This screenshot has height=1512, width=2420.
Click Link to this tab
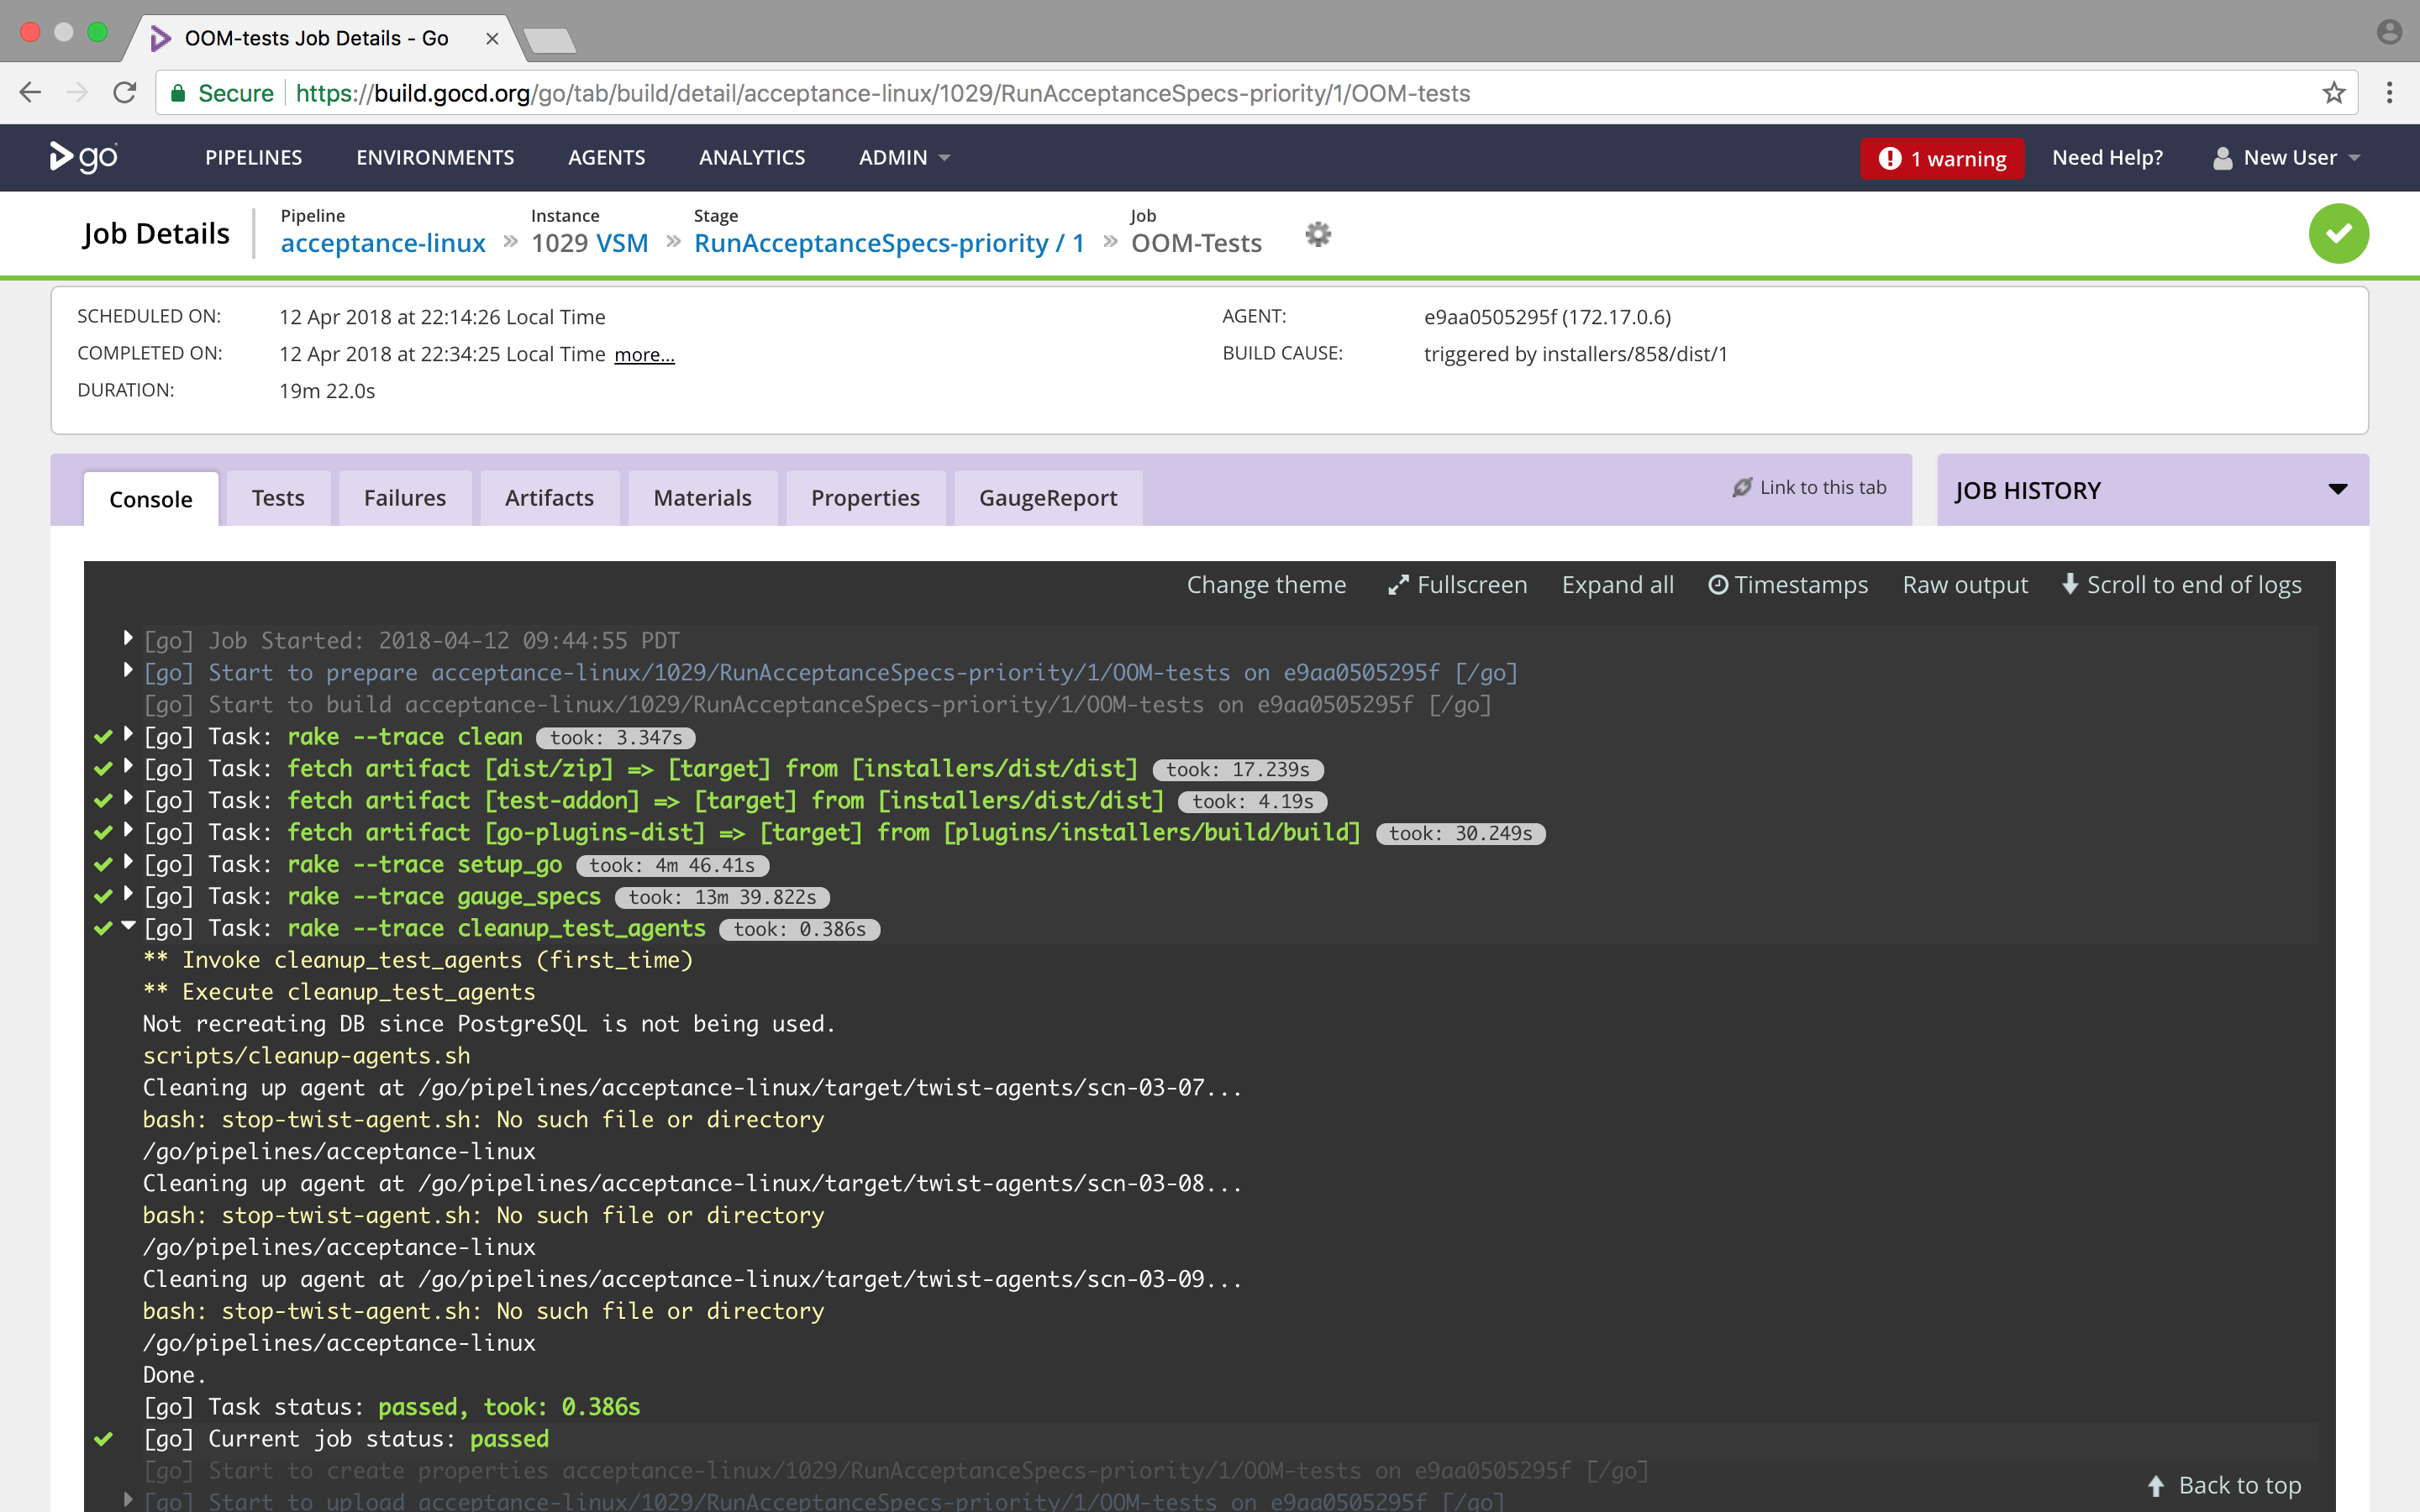pos(1810,487)
